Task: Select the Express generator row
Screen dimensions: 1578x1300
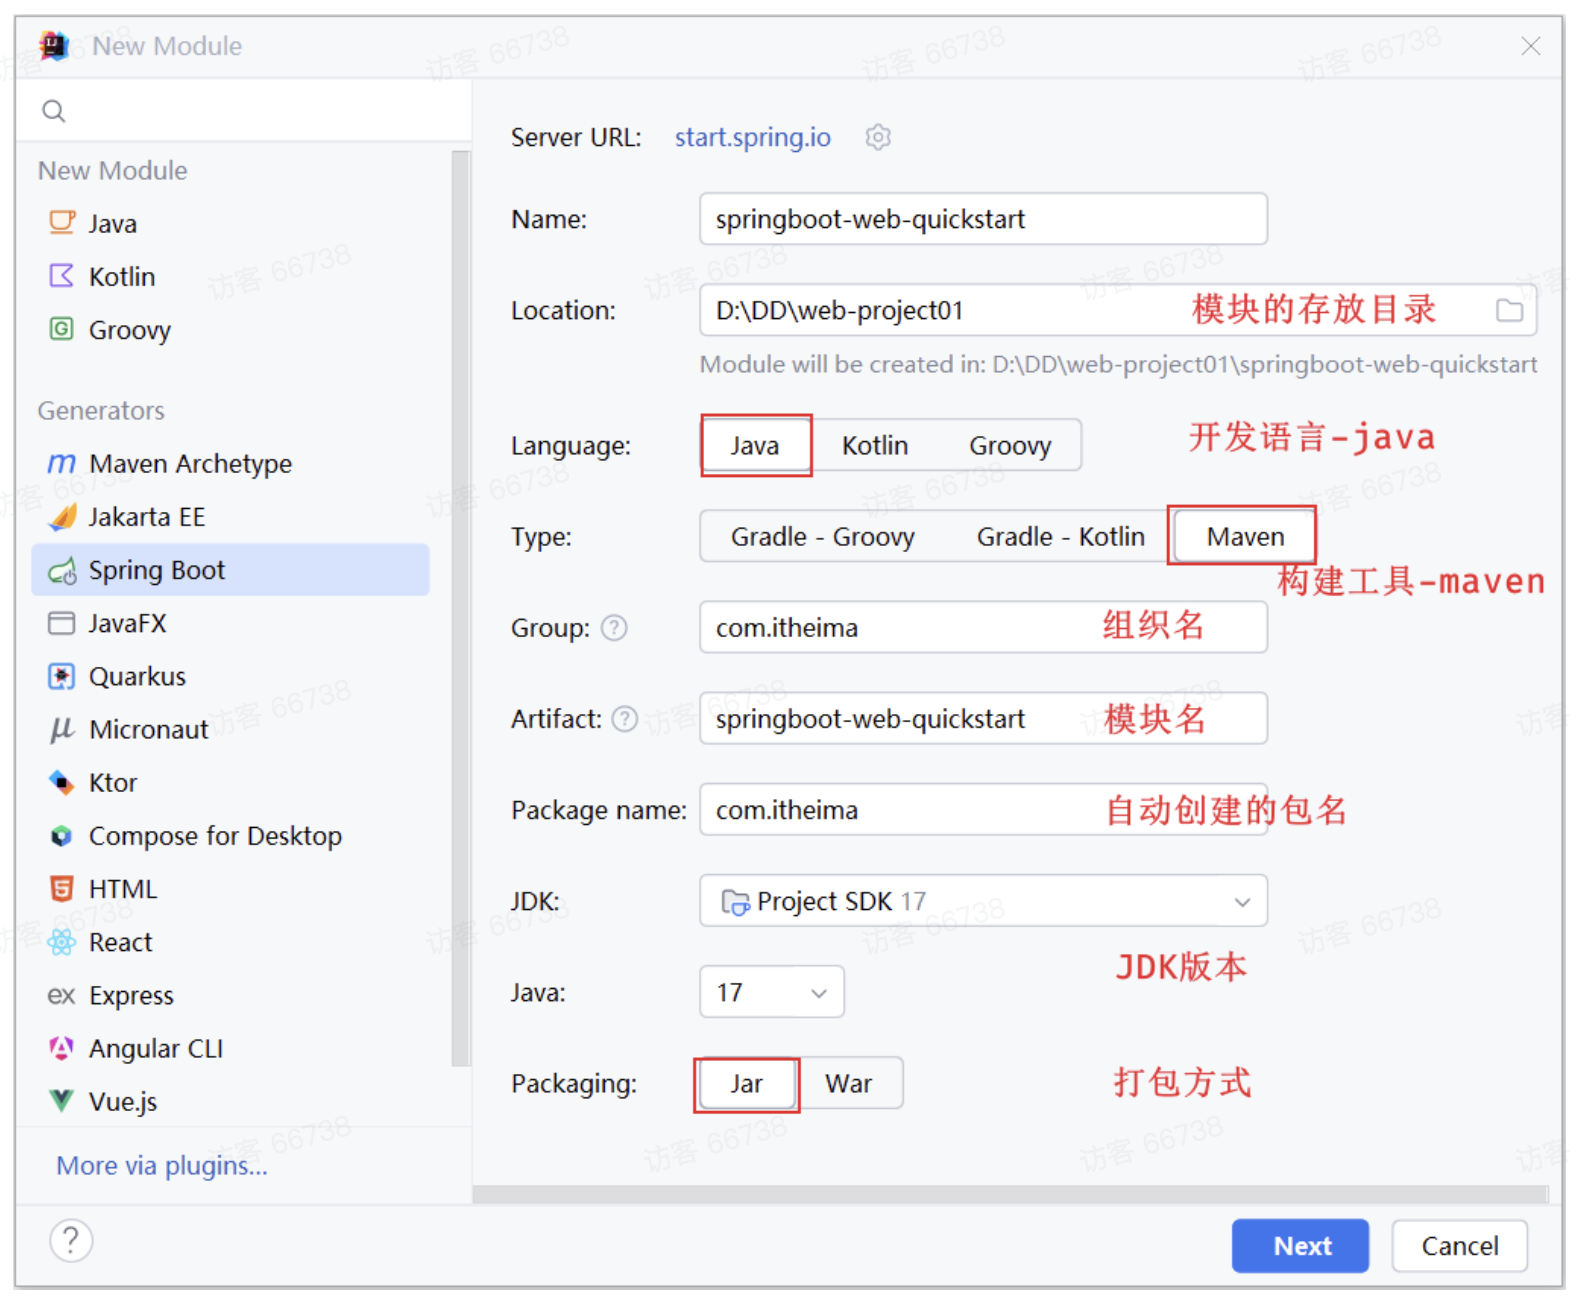Action: coord(230,995)
